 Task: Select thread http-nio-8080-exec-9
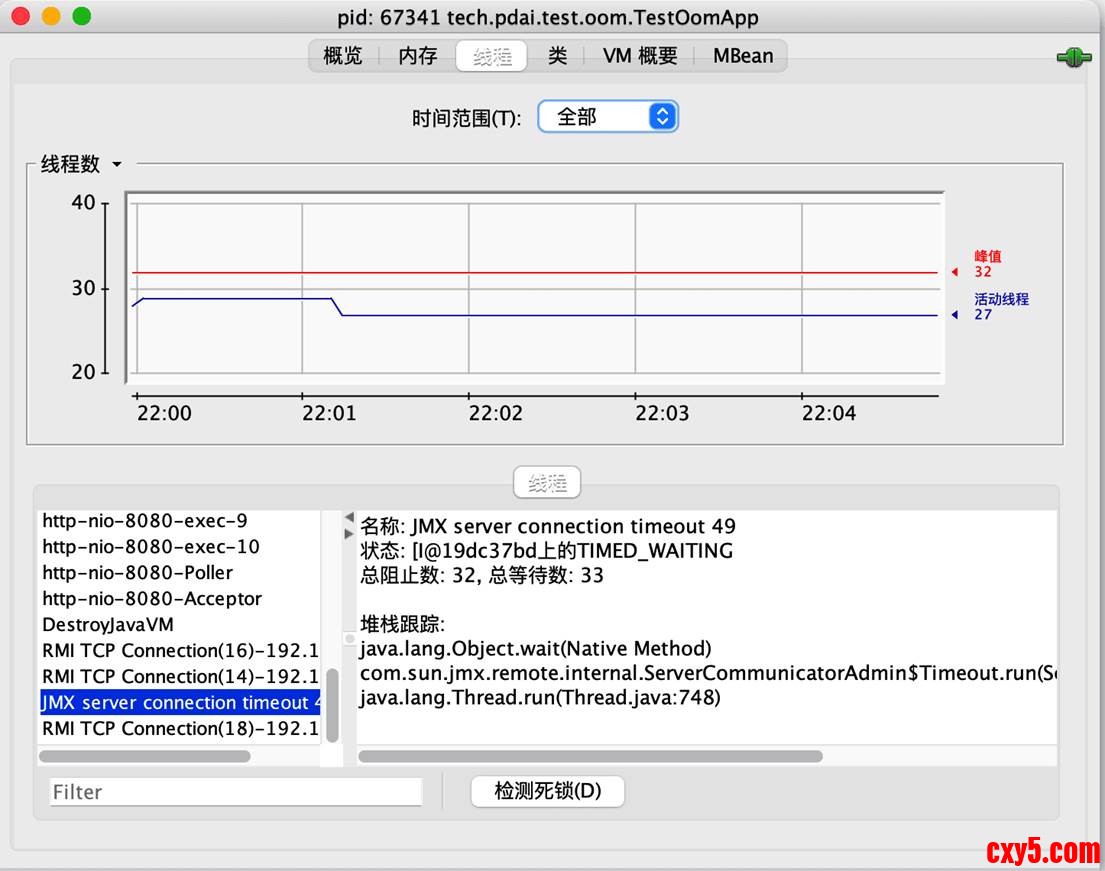coord(180,521)
